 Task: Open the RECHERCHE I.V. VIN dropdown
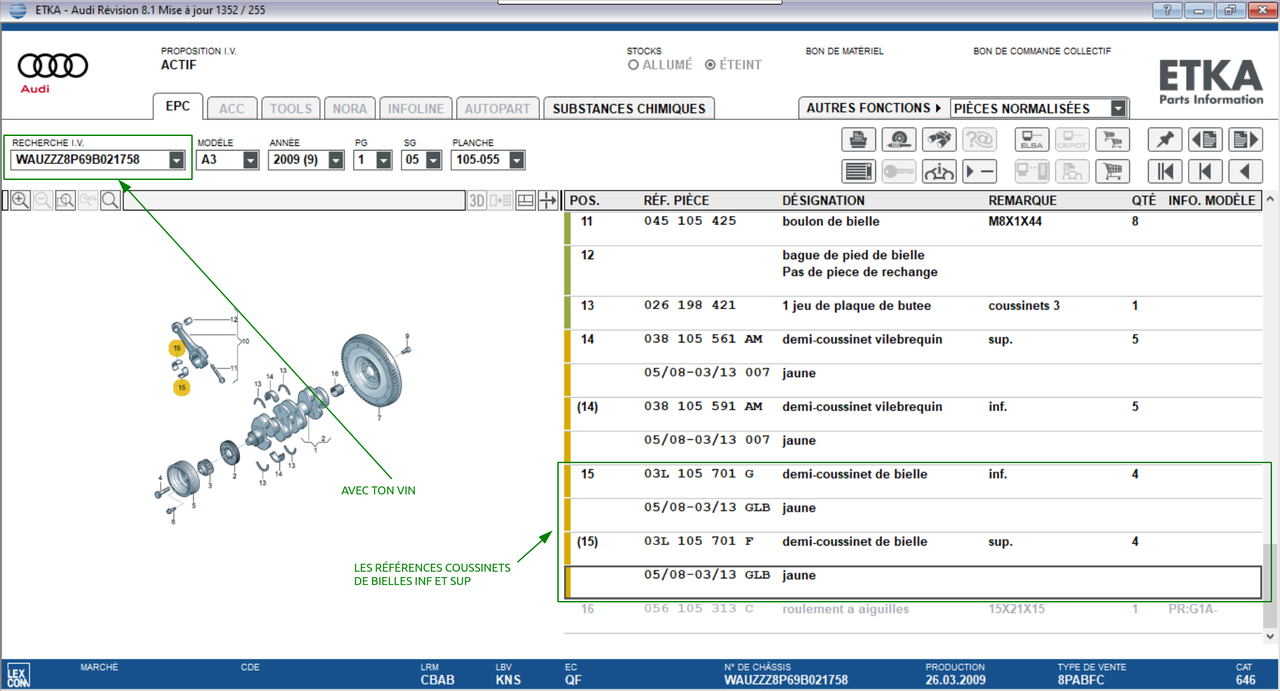(177, 160)
